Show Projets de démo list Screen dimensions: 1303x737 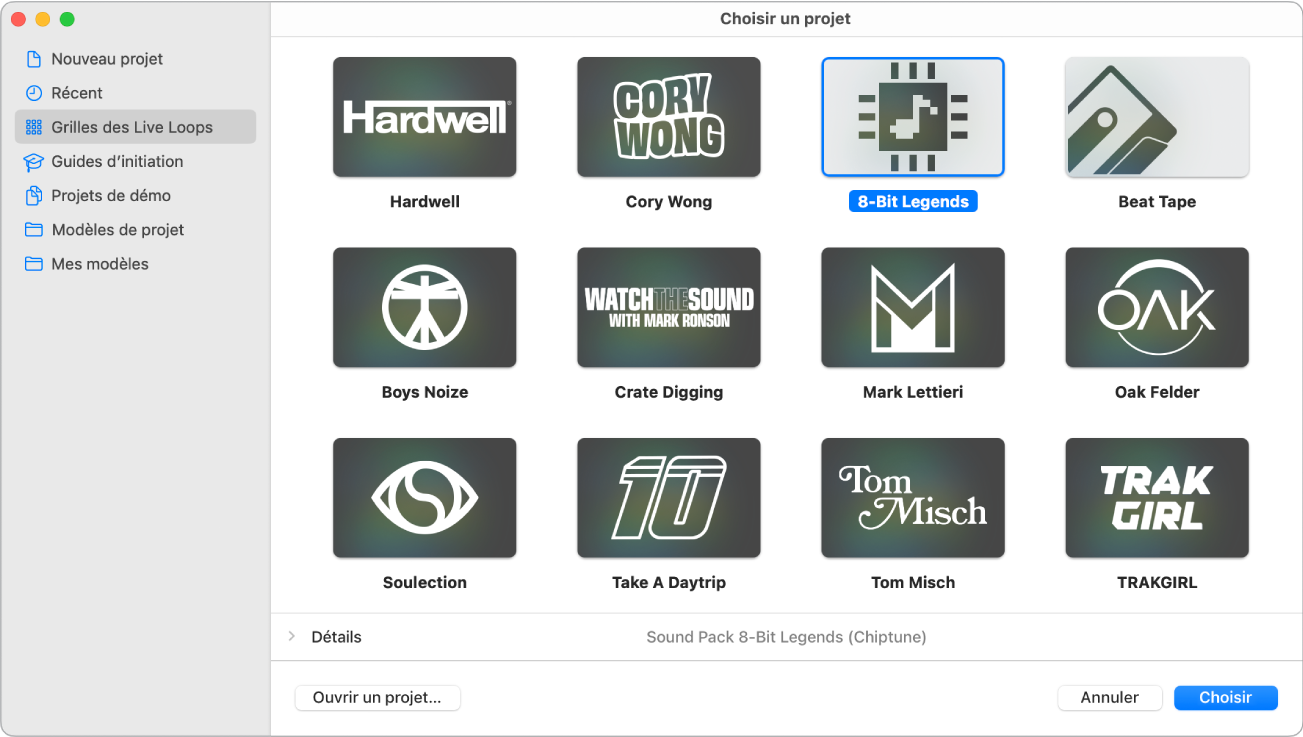coord(111,195)
